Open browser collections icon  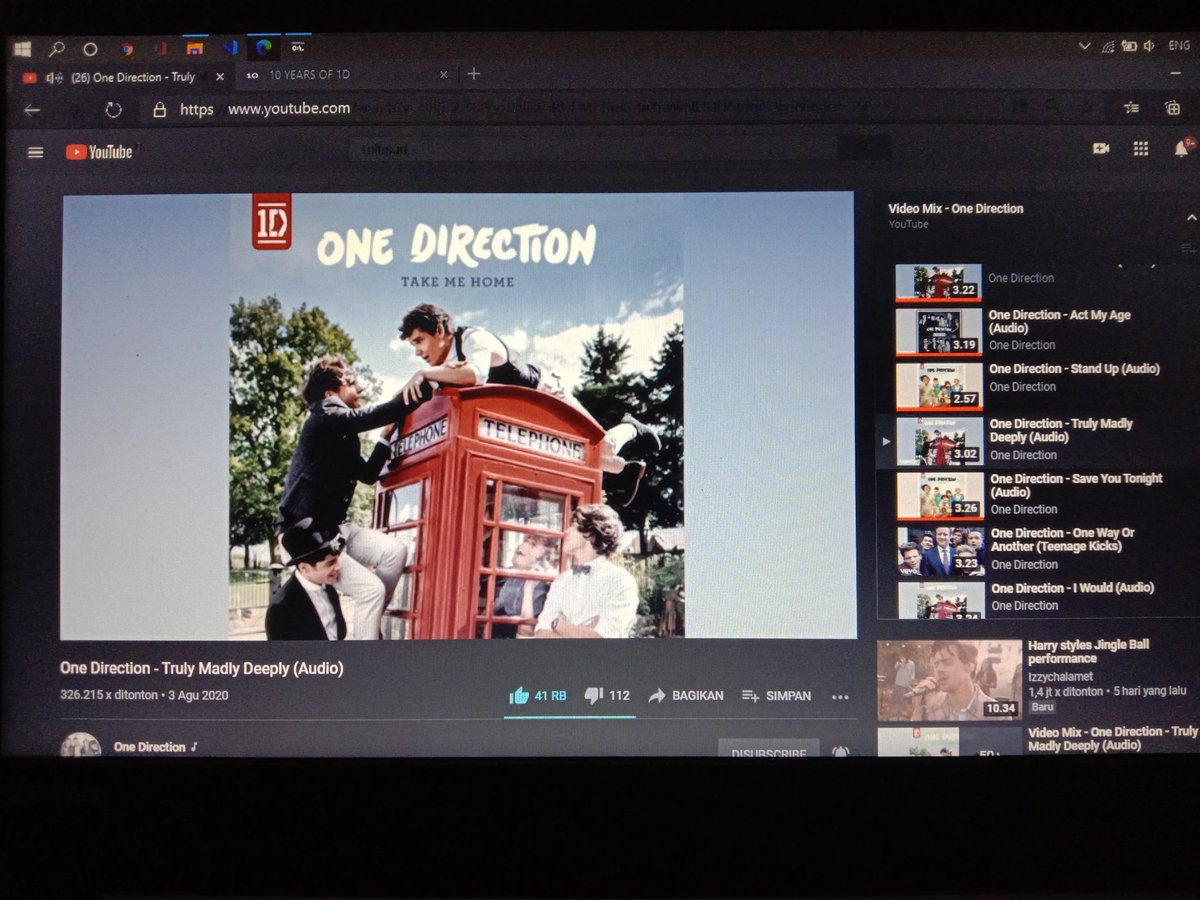pyautogui.click(x=1172, y=108)
